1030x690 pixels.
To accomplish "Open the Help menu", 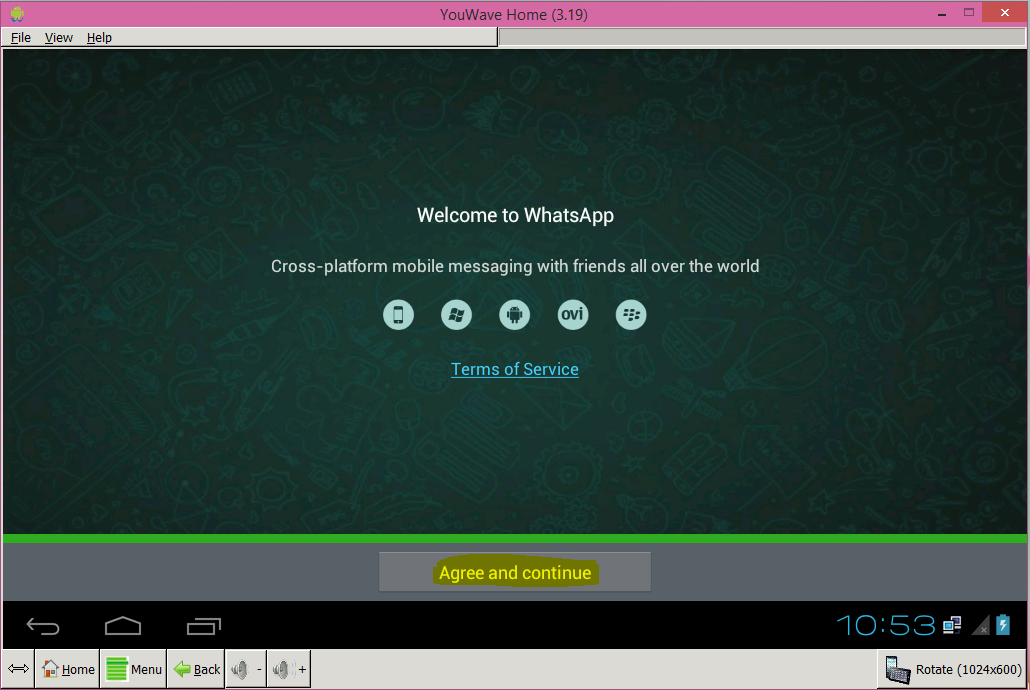I will [x=99, y=37].
